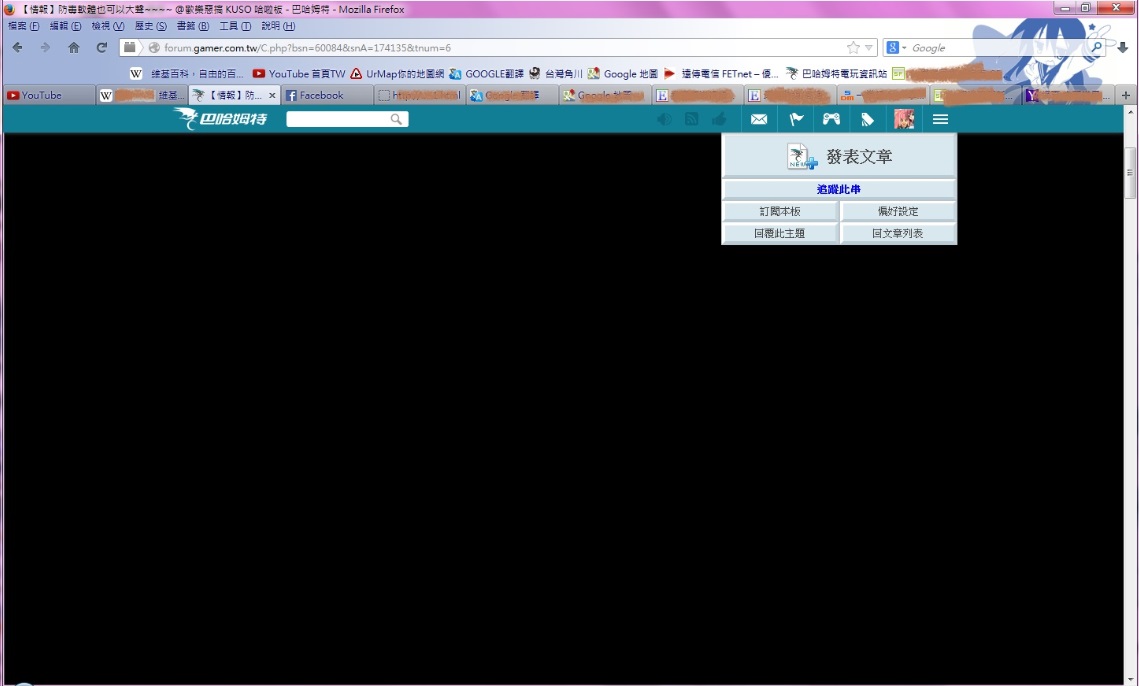Image resolution: width=1139 pixels, height=686 pixels.
Task: Click the forward navigation arrow
Action: click(x=45, y=47)
